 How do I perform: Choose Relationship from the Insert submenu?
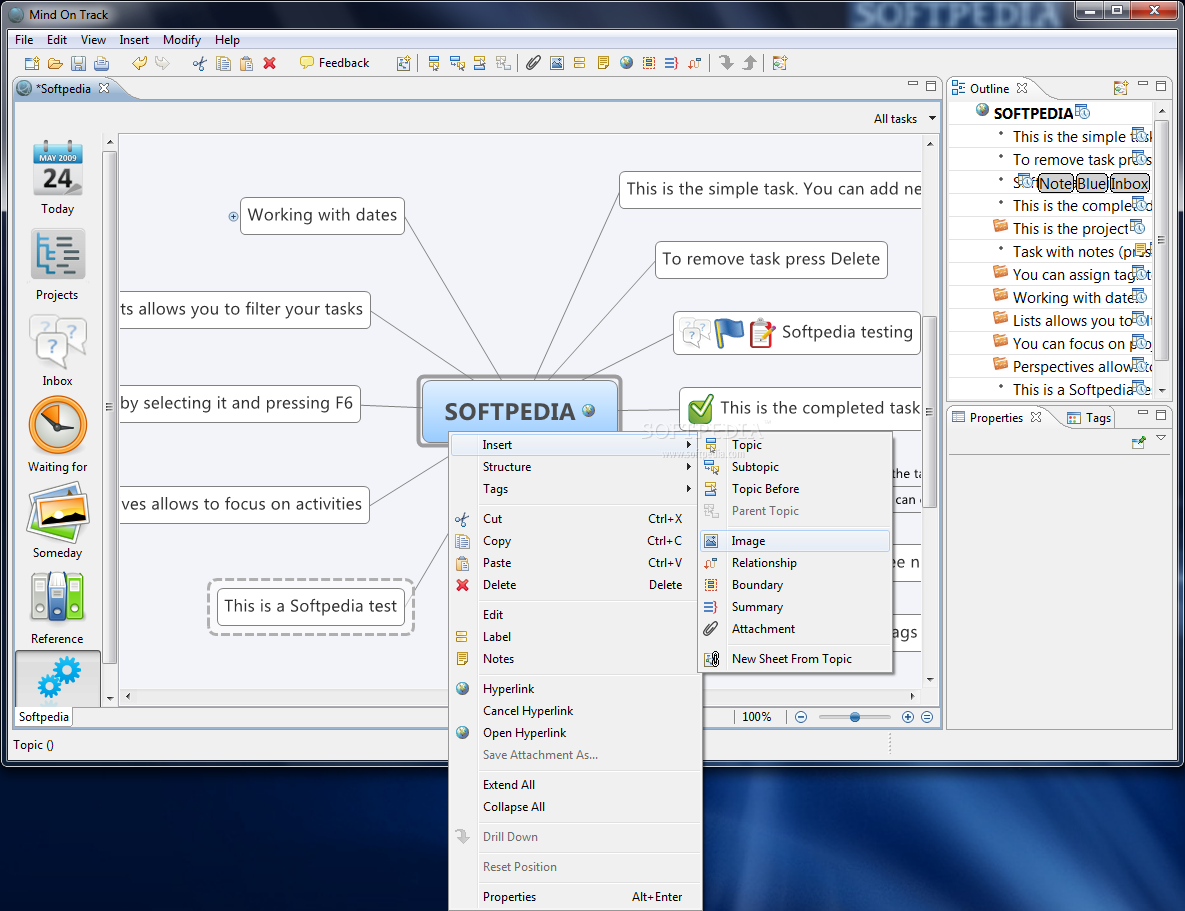point(795,563)
